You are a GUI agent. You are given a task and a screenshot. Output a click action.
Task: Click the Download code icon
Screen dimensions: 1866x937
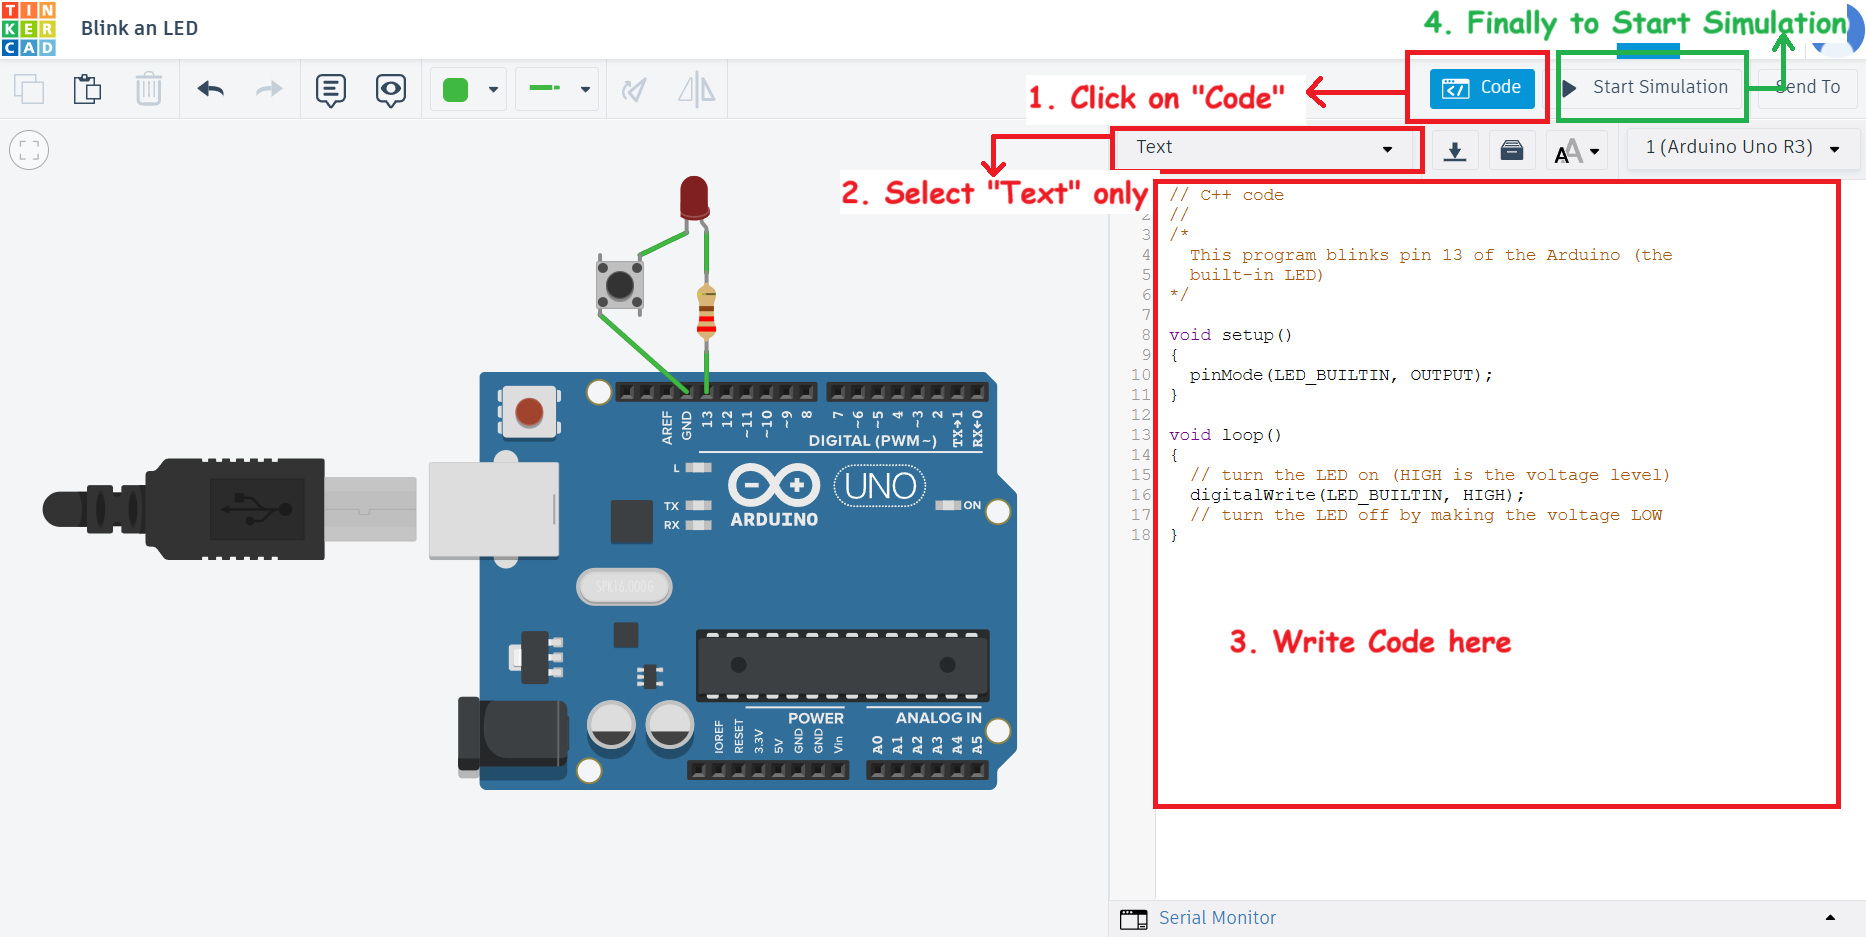coord(1455,151)
